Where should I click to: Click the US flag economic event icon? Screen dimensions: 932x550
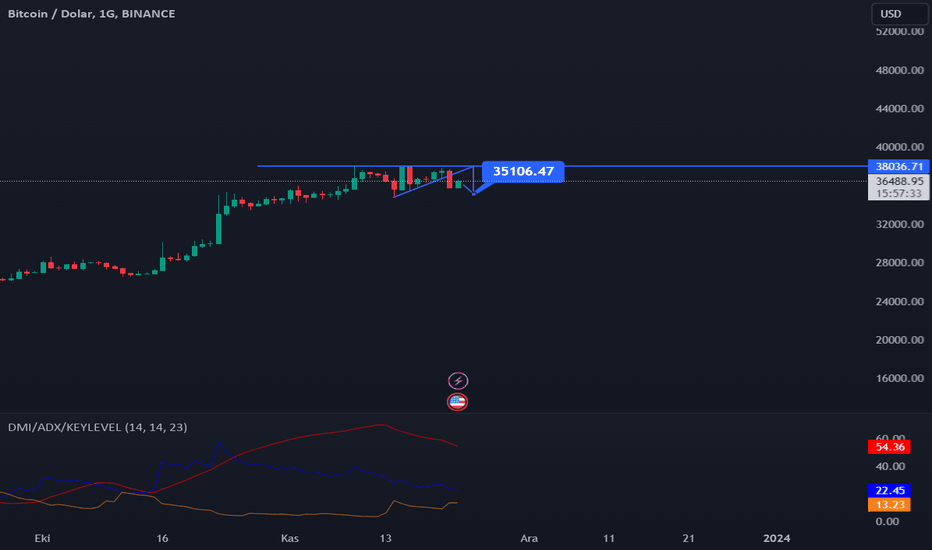coord(457,402)
